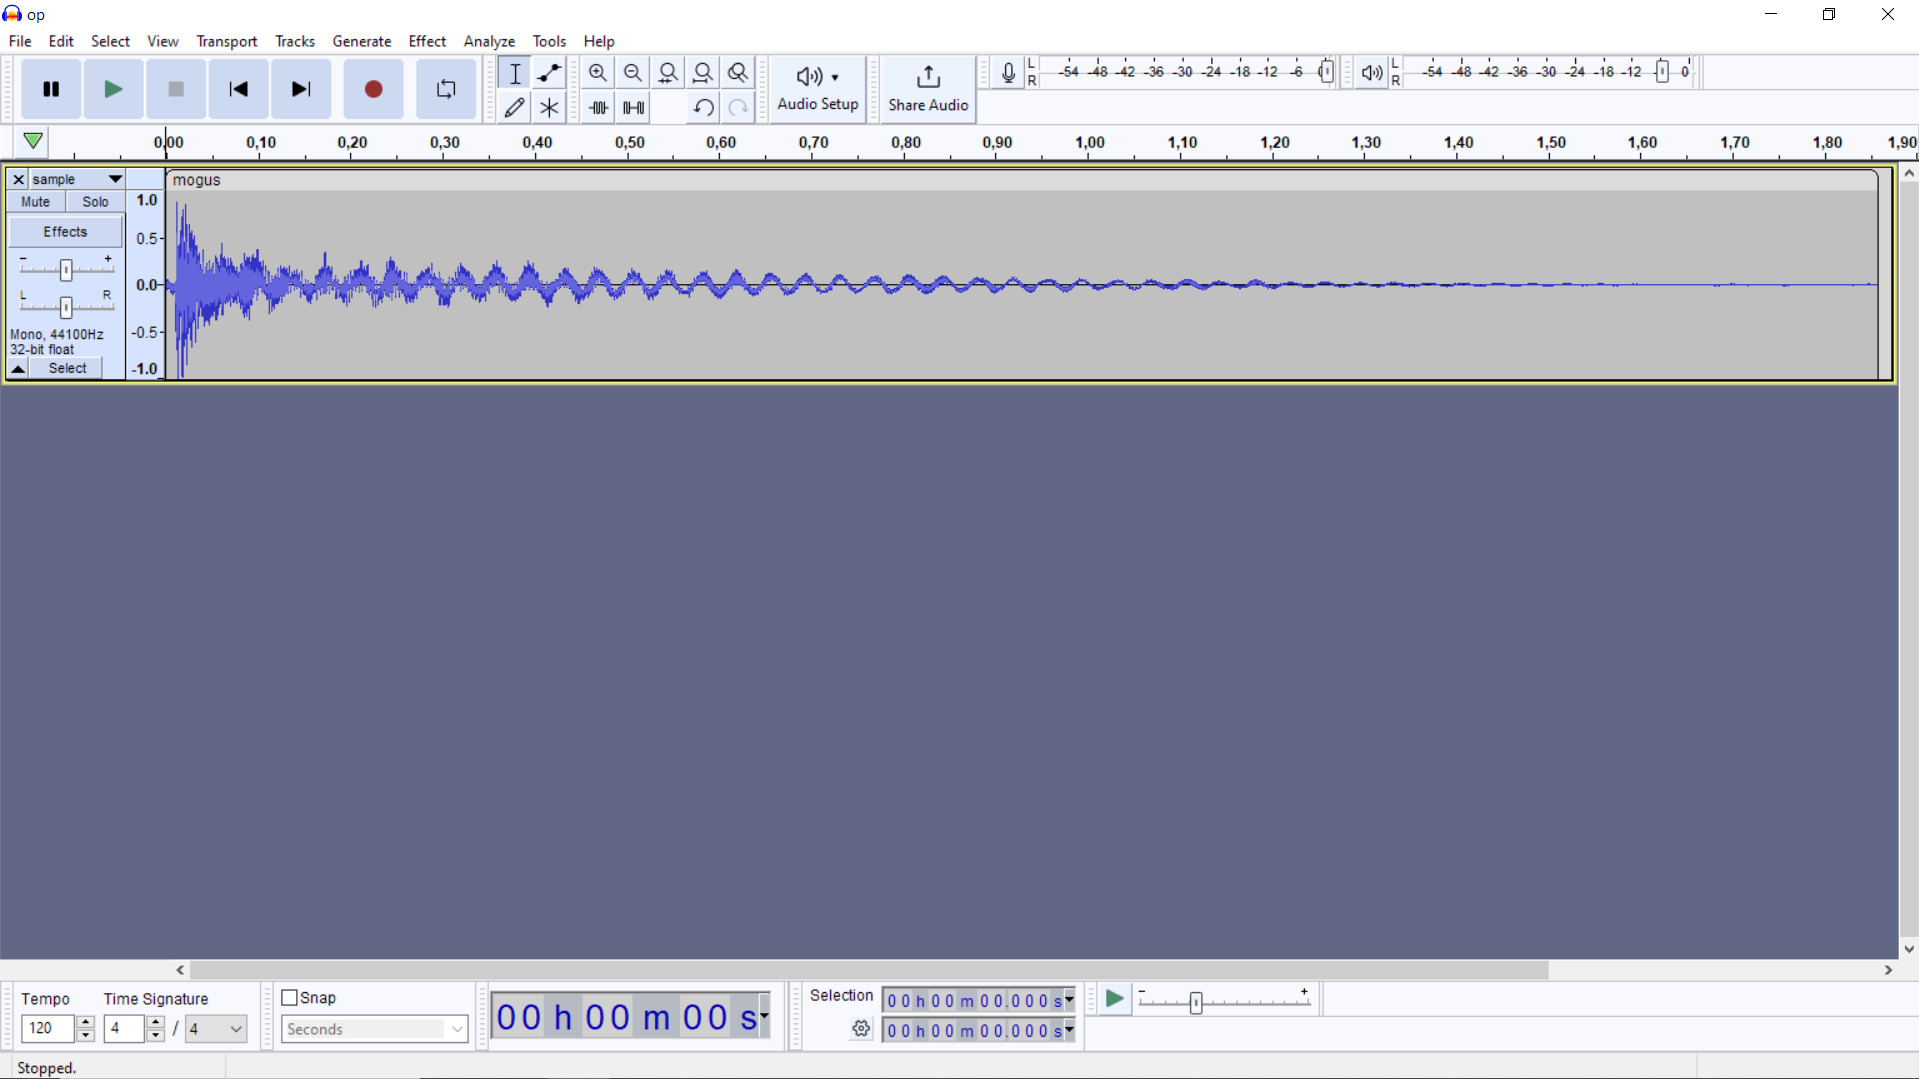Open the track Effects button
Screen dimensions: 1919x1079
coord(65,231)
